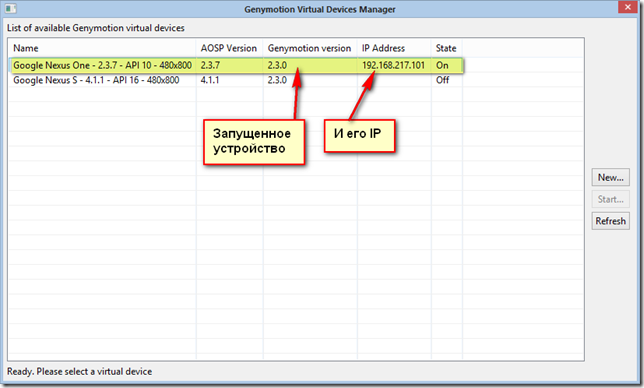644x388 pixels.
Task: Click Genymotion version 2.3.0 in Nexus S row
Action: tap(277, 80)
